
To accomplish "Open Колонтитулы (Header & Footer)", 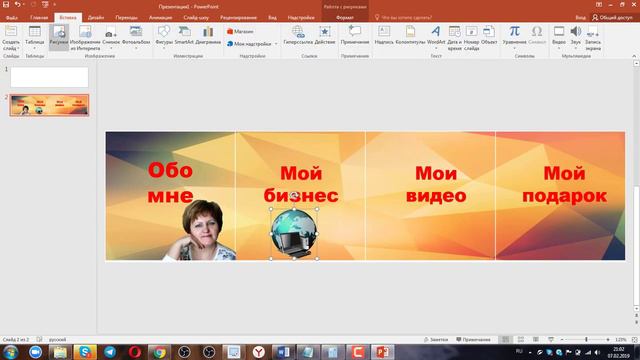I will [410, 35].
